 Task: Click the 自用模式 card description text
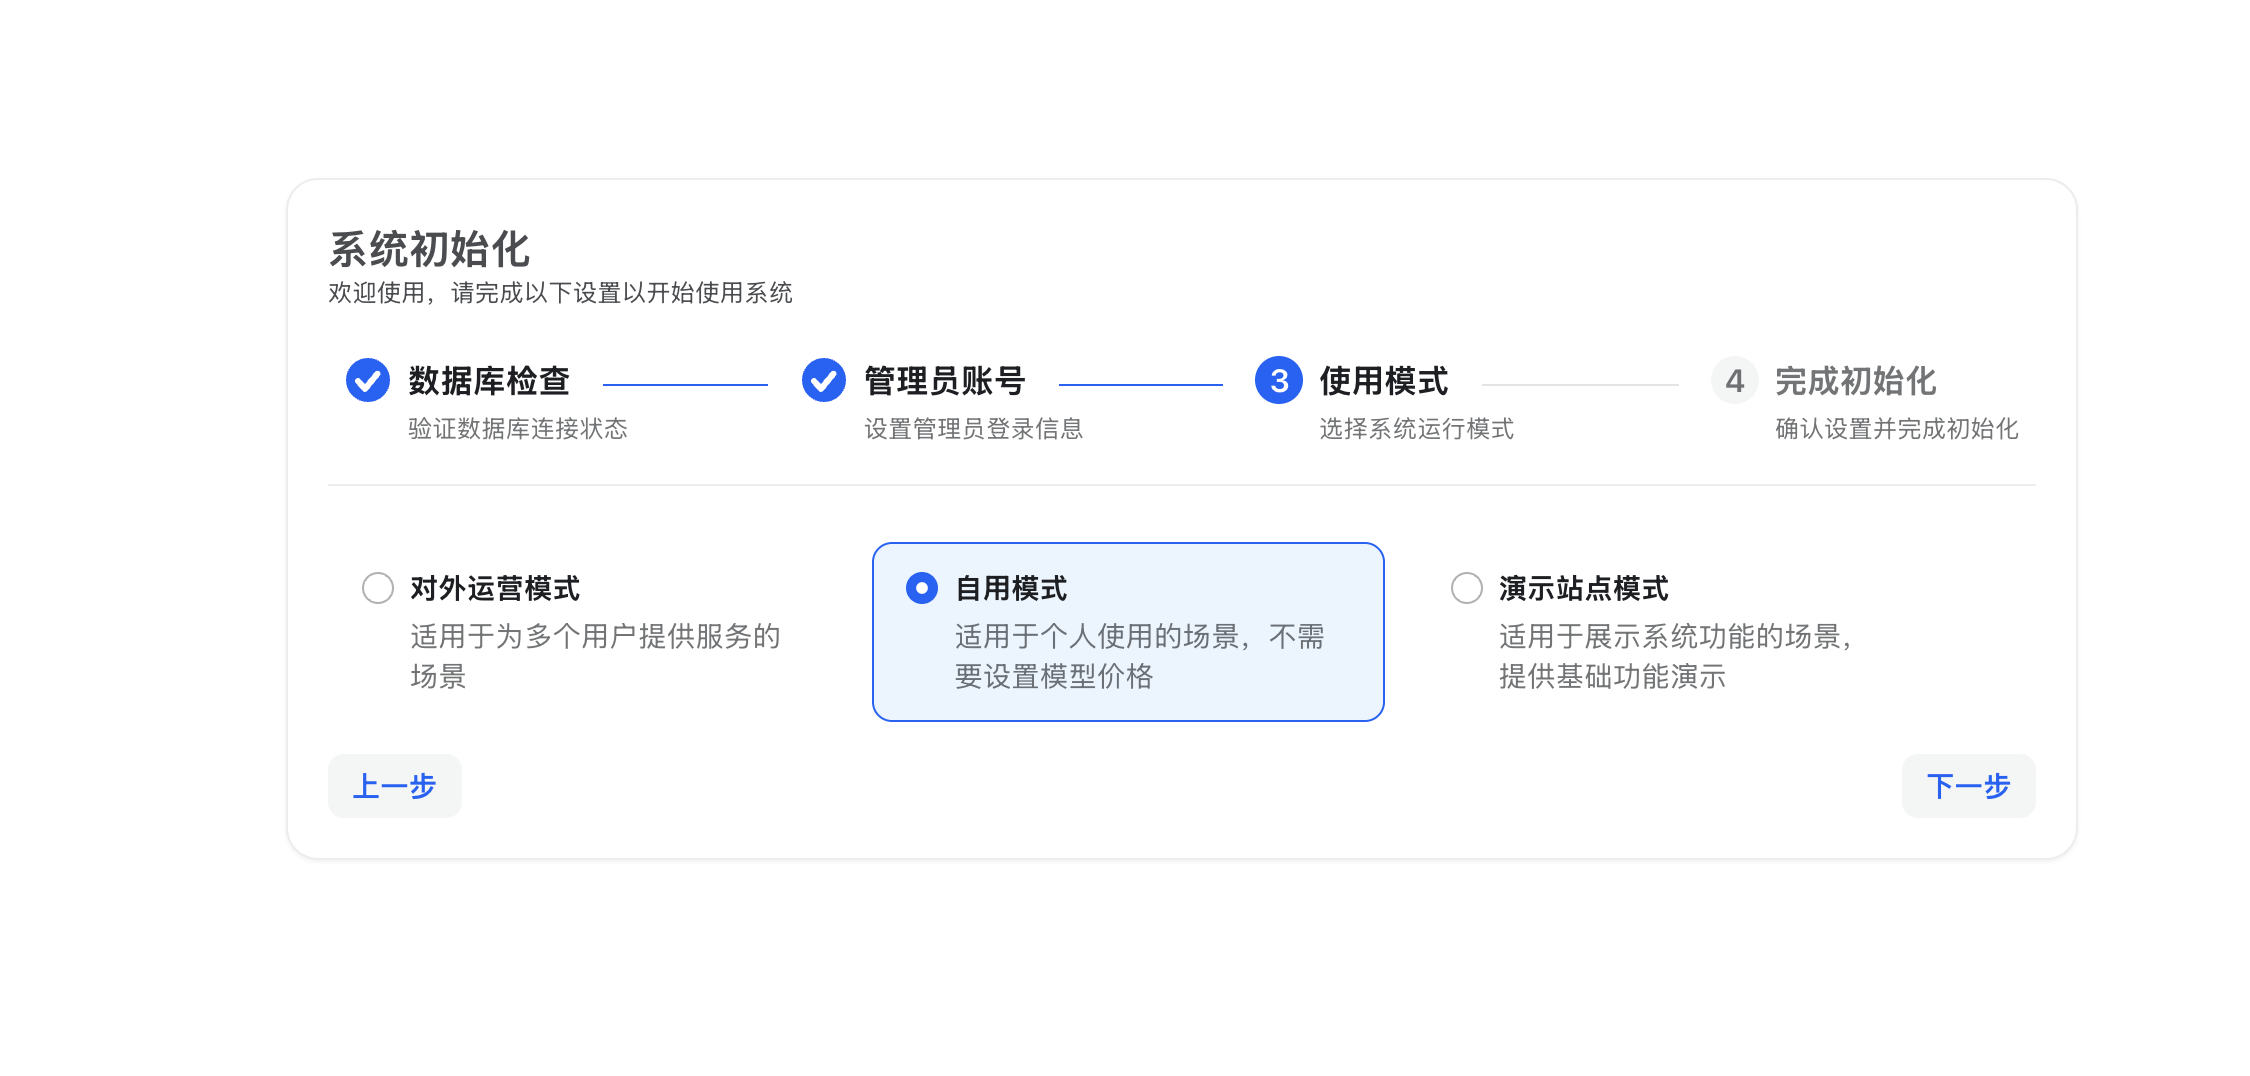1140,656
